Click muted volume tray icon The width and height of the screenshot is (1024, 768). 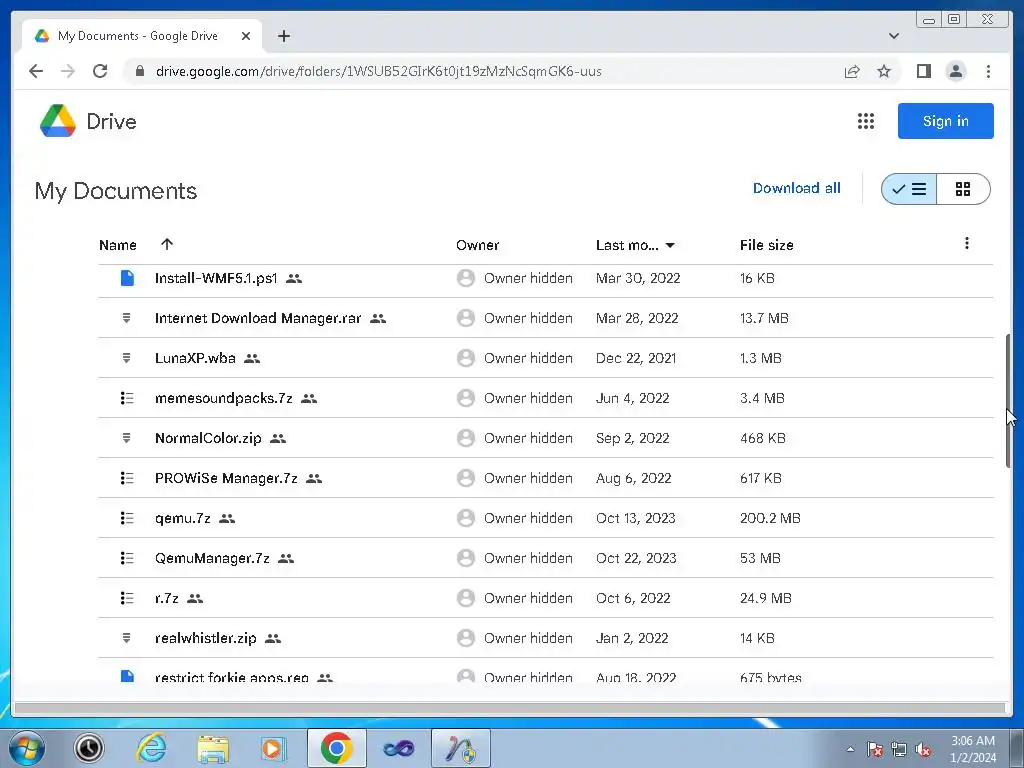pos(923,749)
